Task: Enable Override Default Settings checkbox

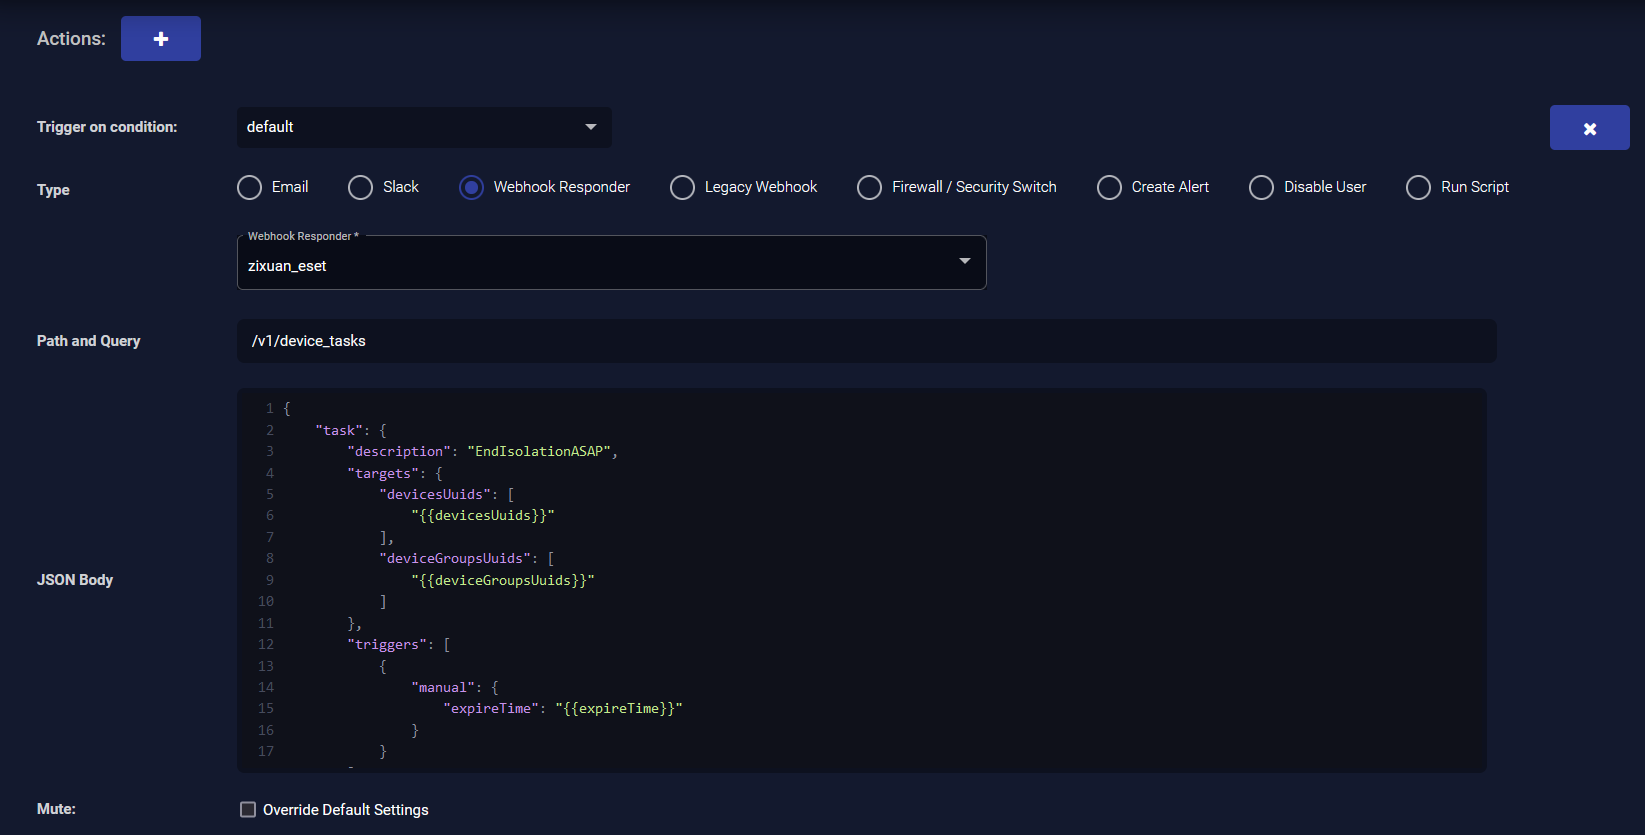Action: click(x=248, y=810)
